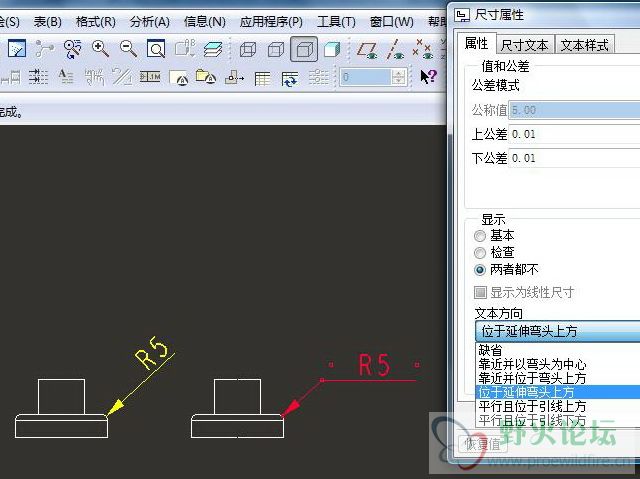Open the Layers stack icon
This screenshot has width=640, height=479.
[213, 49]
